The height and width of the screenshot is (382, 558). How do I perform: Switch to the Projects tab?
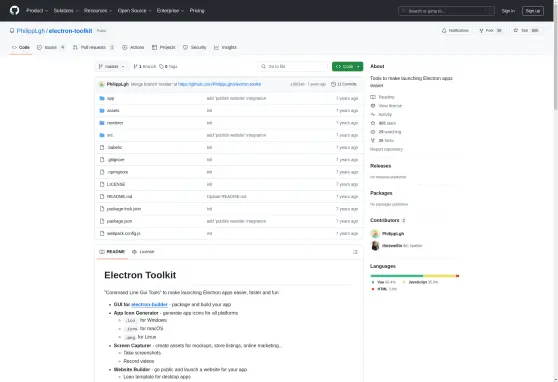[x=164, y=47]
